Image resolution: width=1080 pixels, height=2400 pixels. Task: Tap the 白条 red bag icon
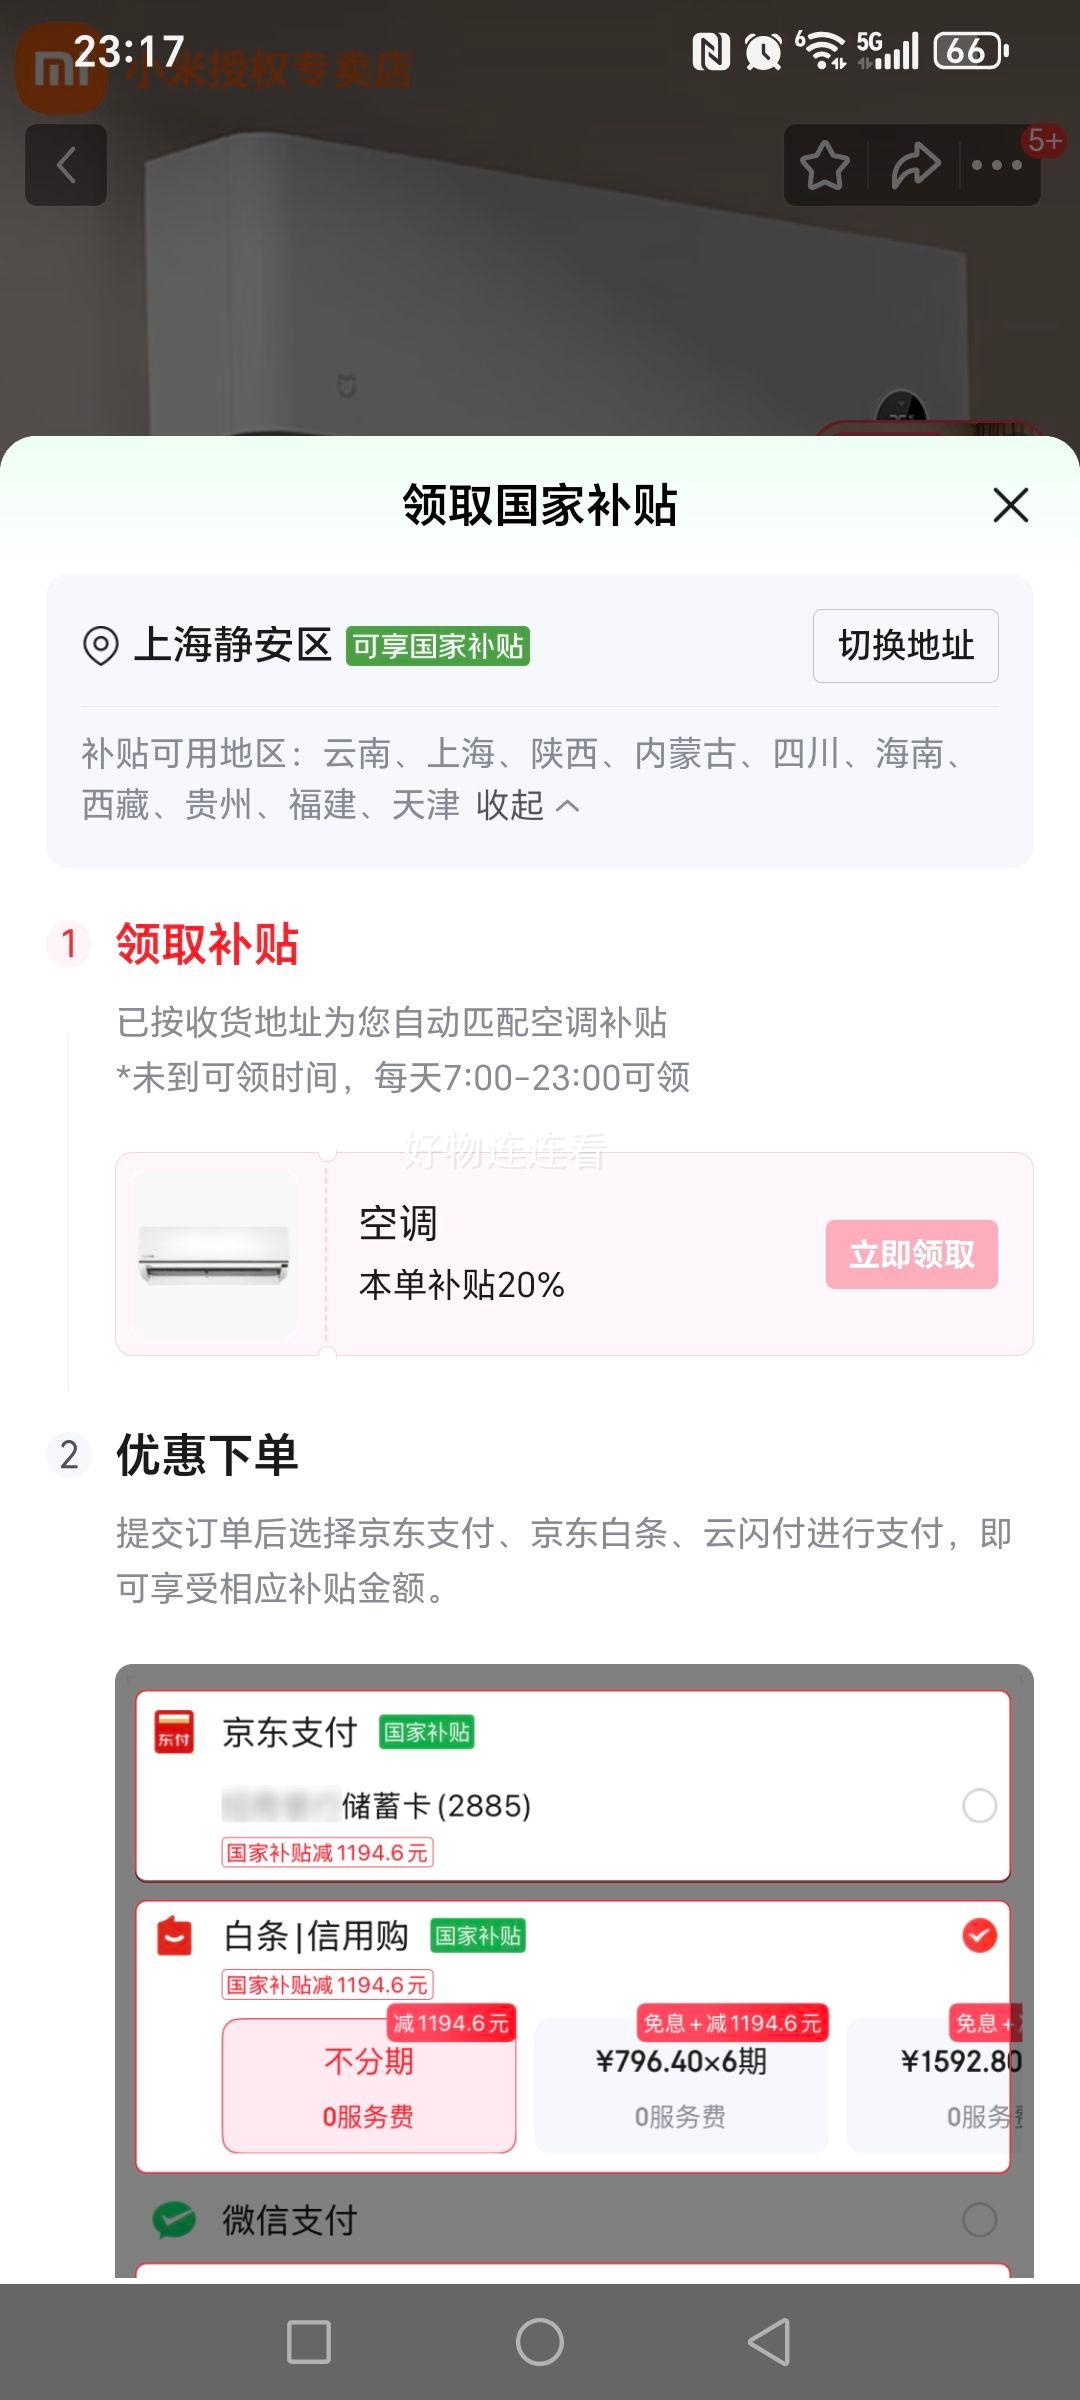[174, 1936]
